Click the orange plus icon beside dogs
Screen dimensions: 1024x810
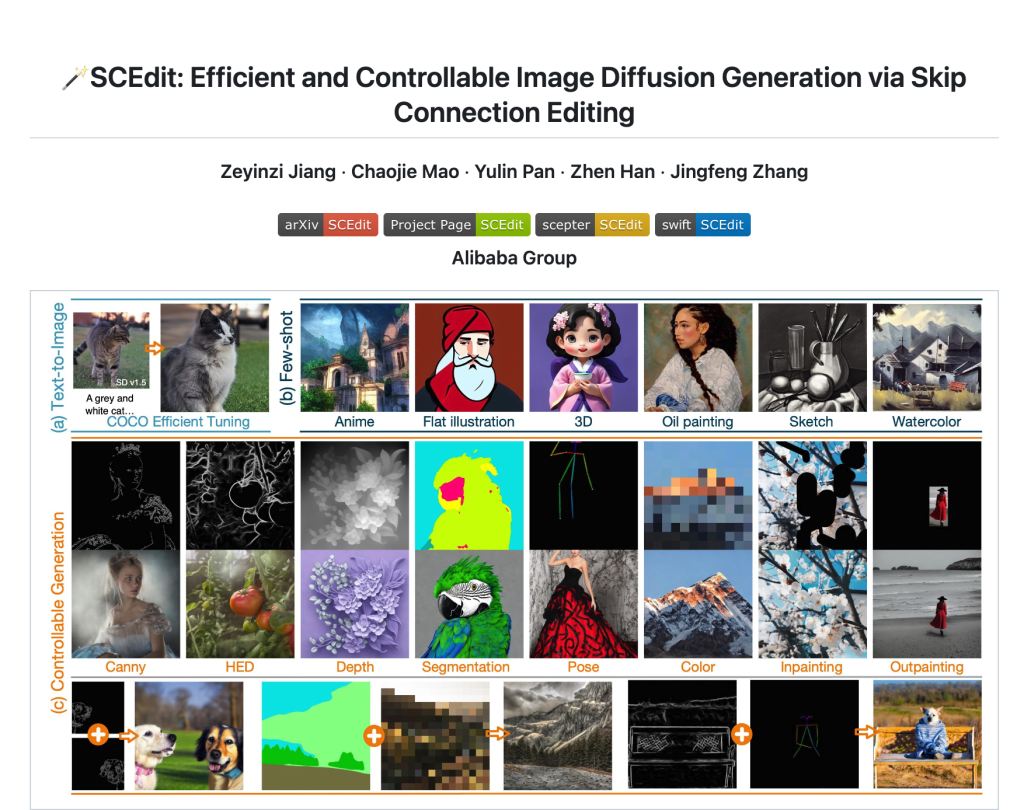point(98,734)
